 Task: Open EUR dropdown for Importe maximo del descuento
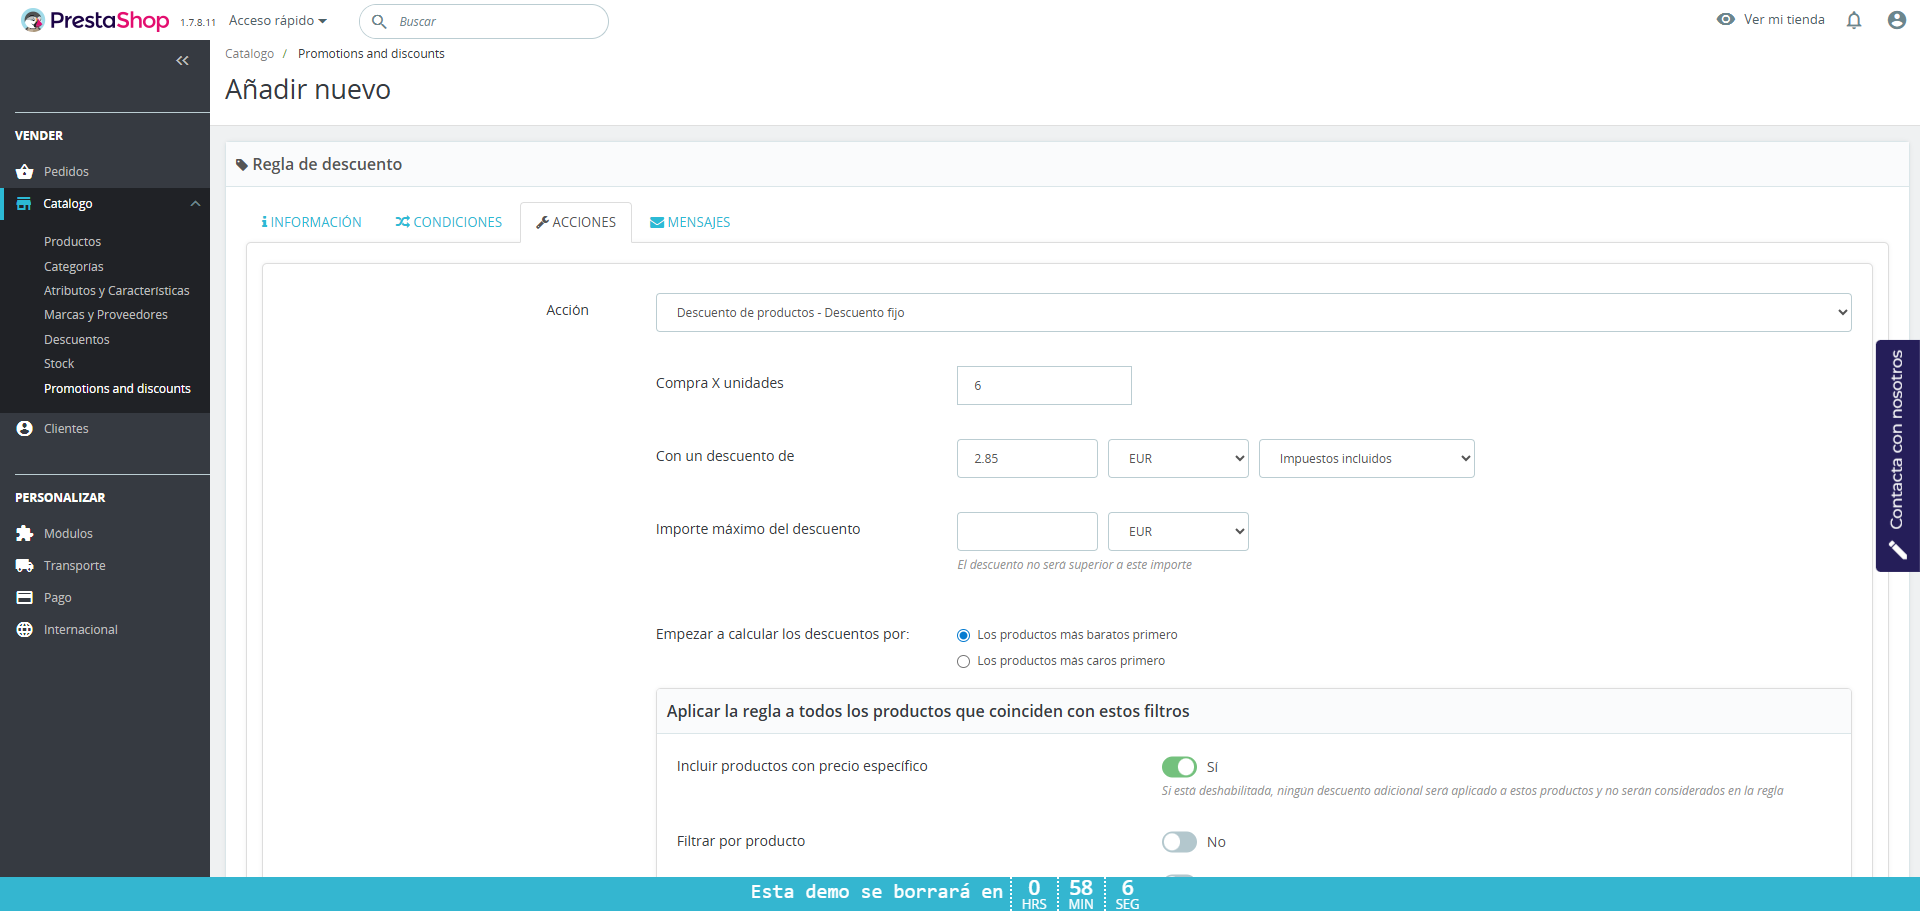click(1178, 531)
